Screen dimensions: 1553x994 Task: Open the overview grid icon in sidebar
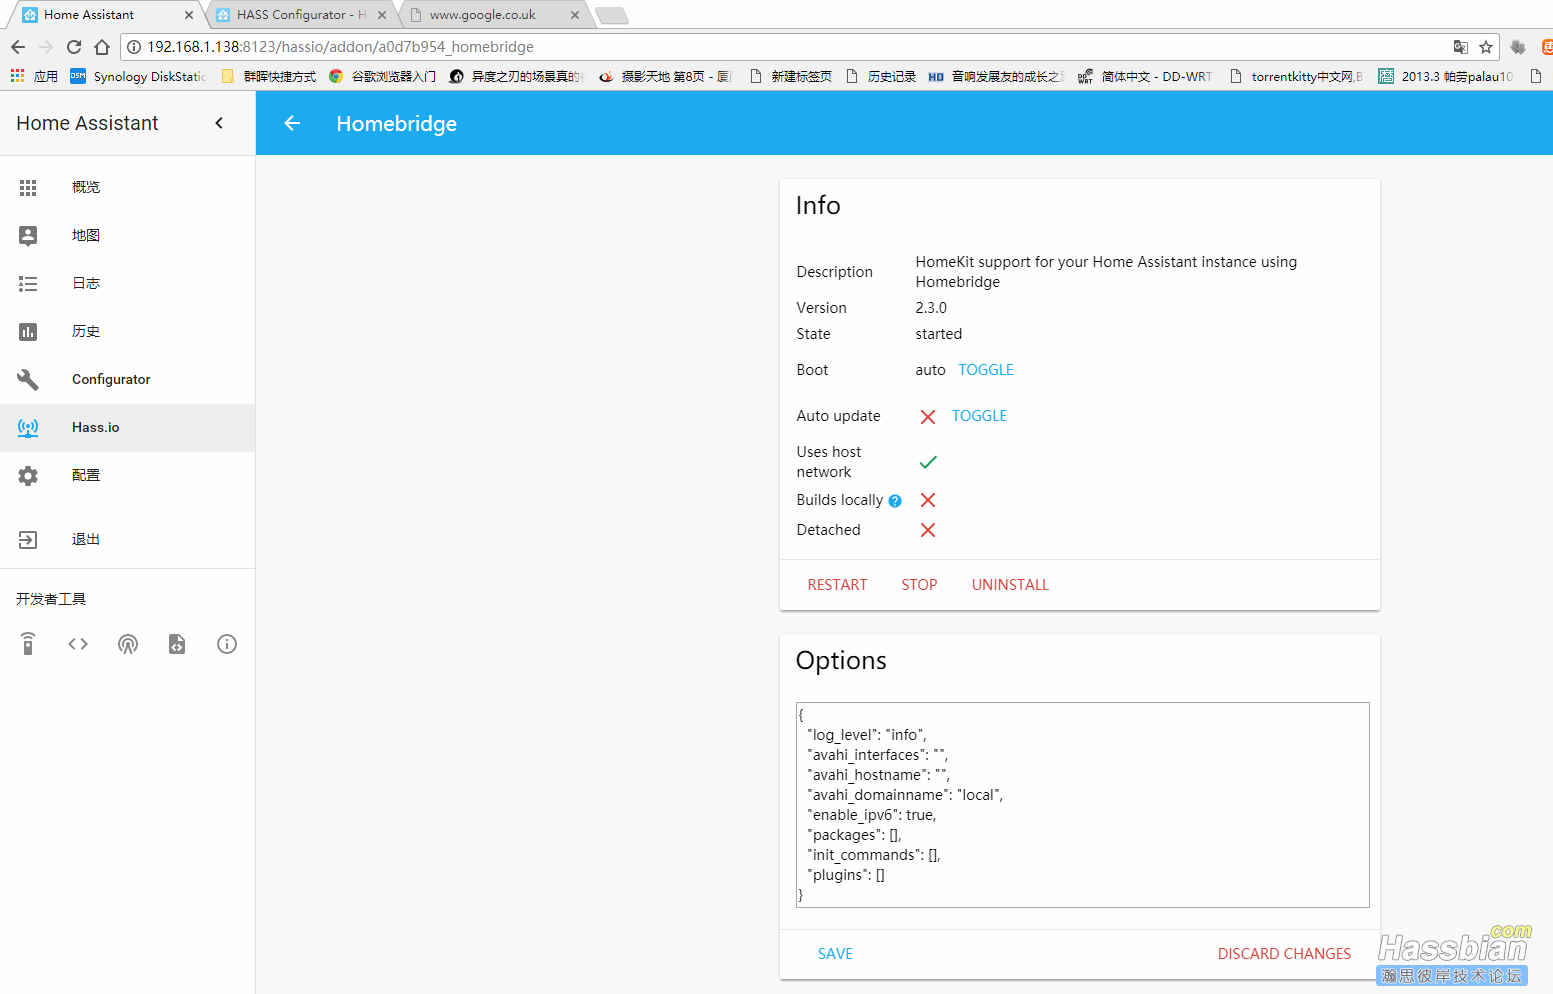[28, 187]
